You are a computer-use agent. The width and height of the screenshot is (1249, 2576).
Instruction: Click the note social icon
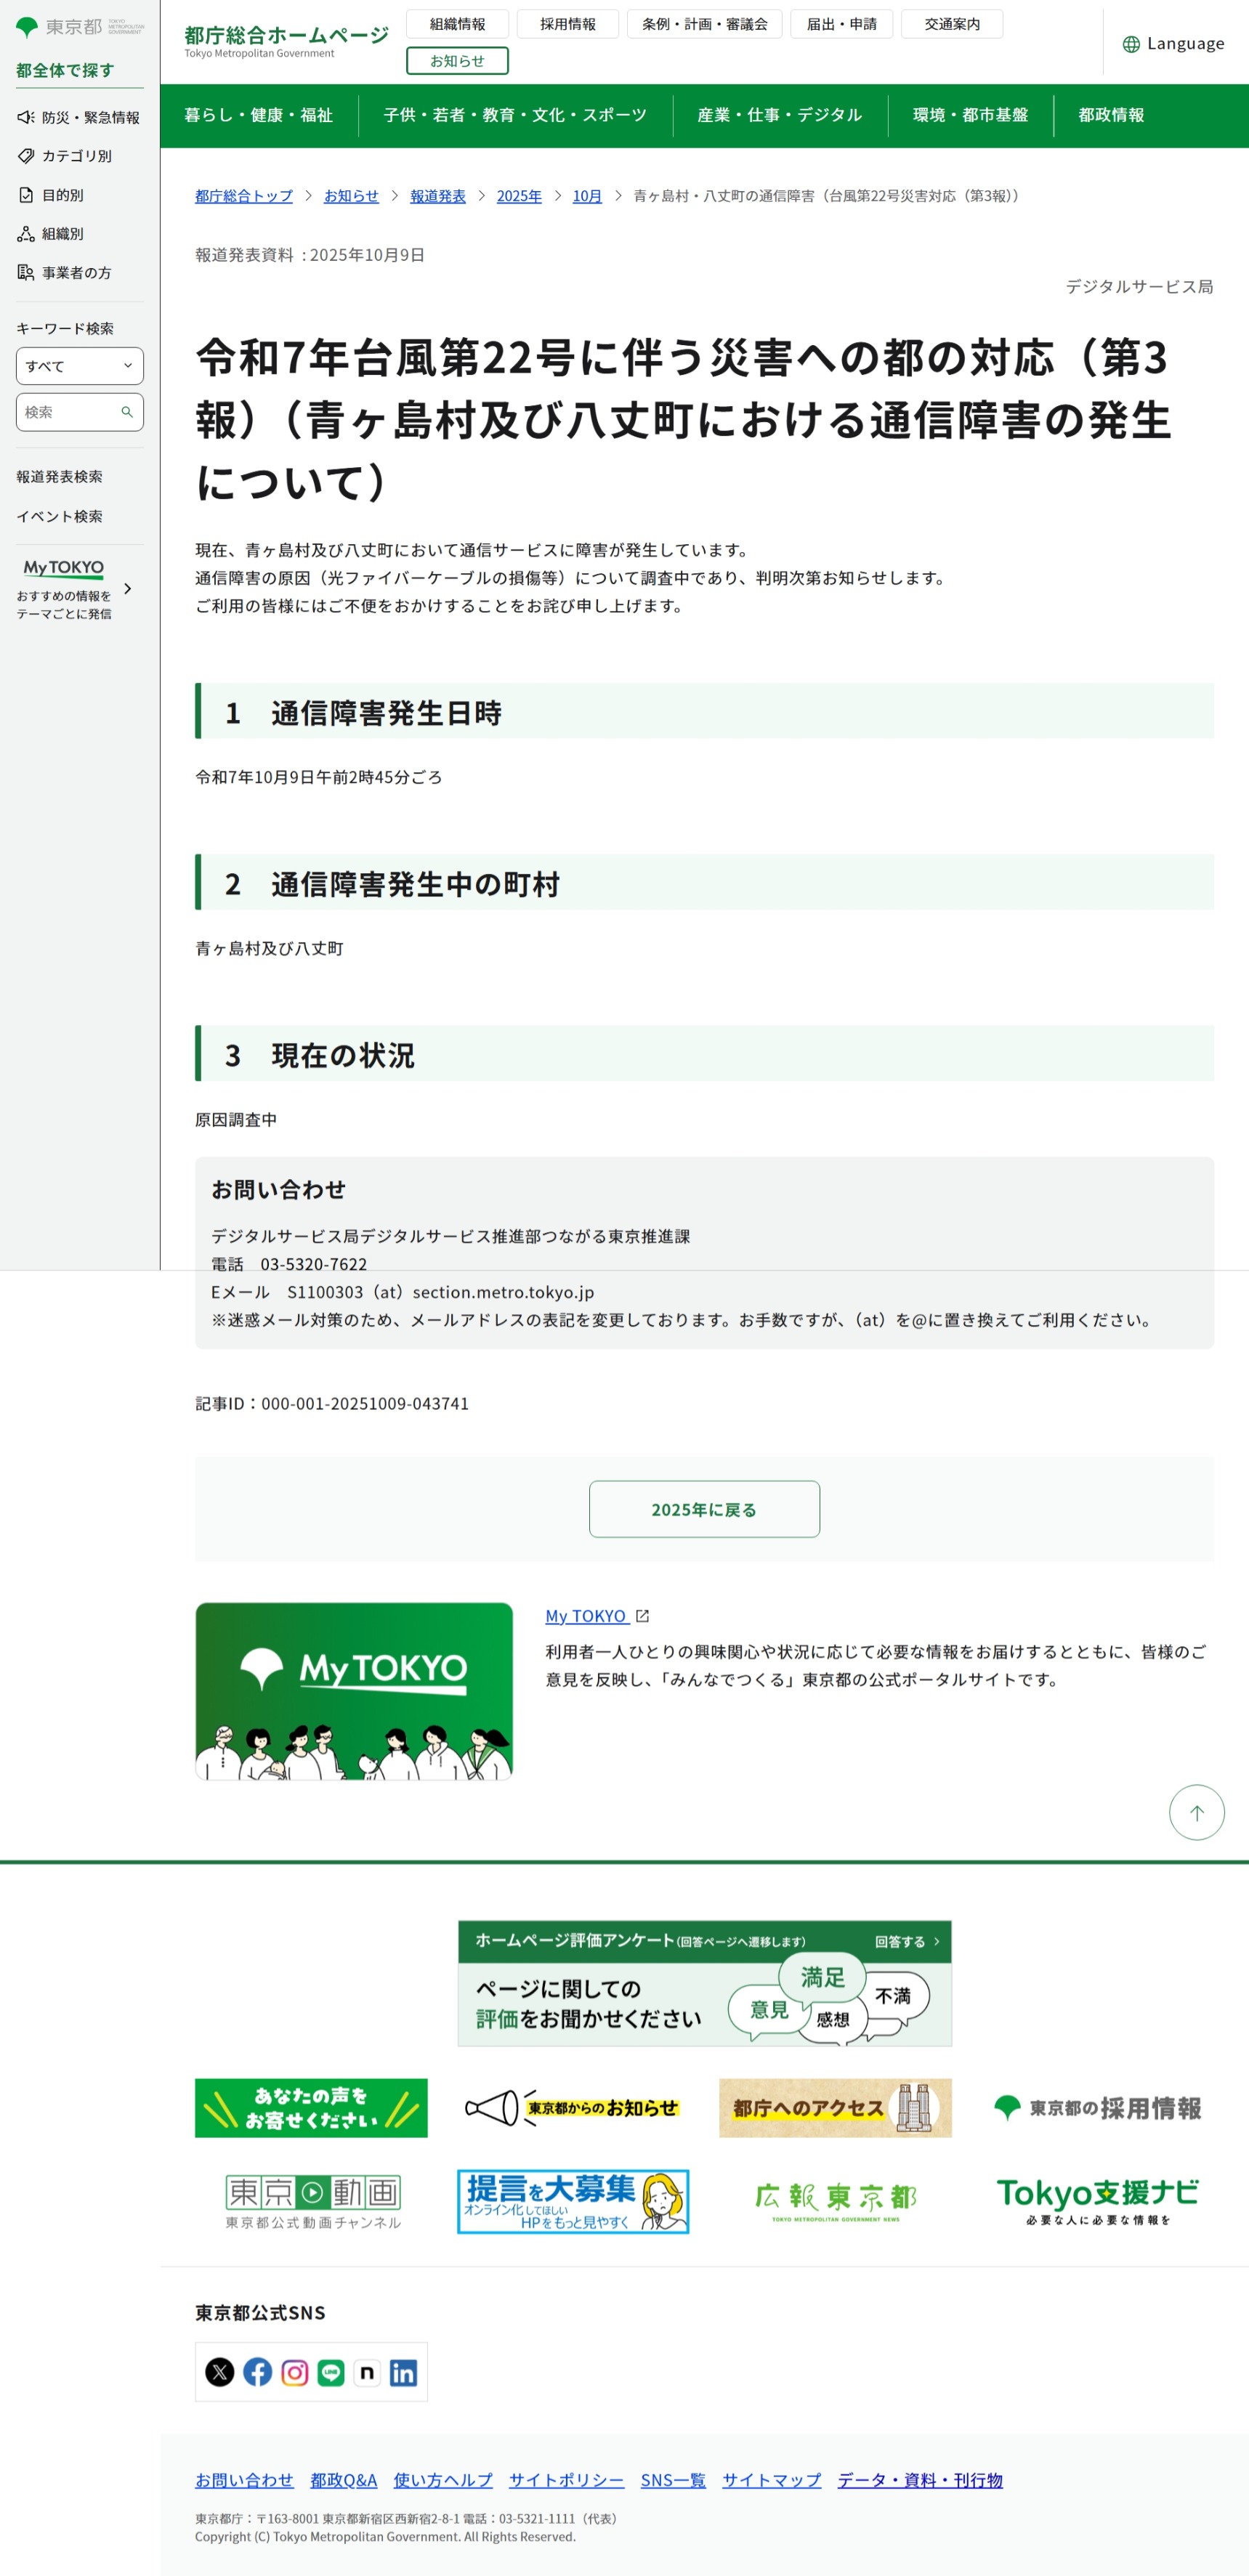367,2372
